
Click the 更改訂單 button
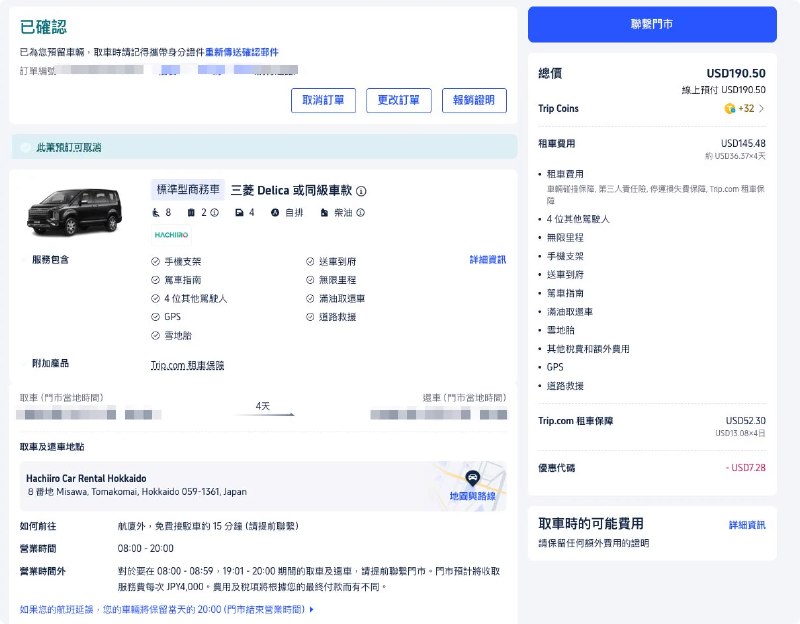click(x=398, y=101)
